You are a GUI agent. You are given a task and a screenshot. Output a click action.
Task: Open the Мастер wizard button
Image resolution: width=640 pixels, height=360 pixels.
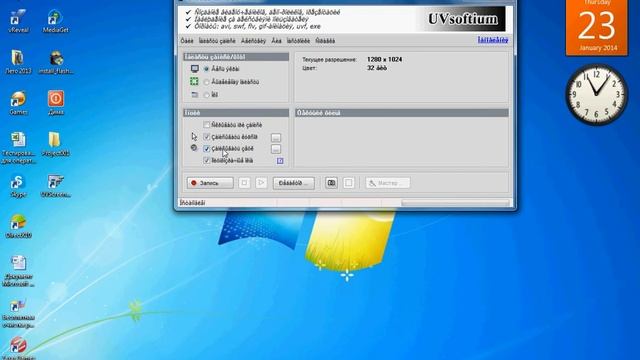click(x=388, y=183)
